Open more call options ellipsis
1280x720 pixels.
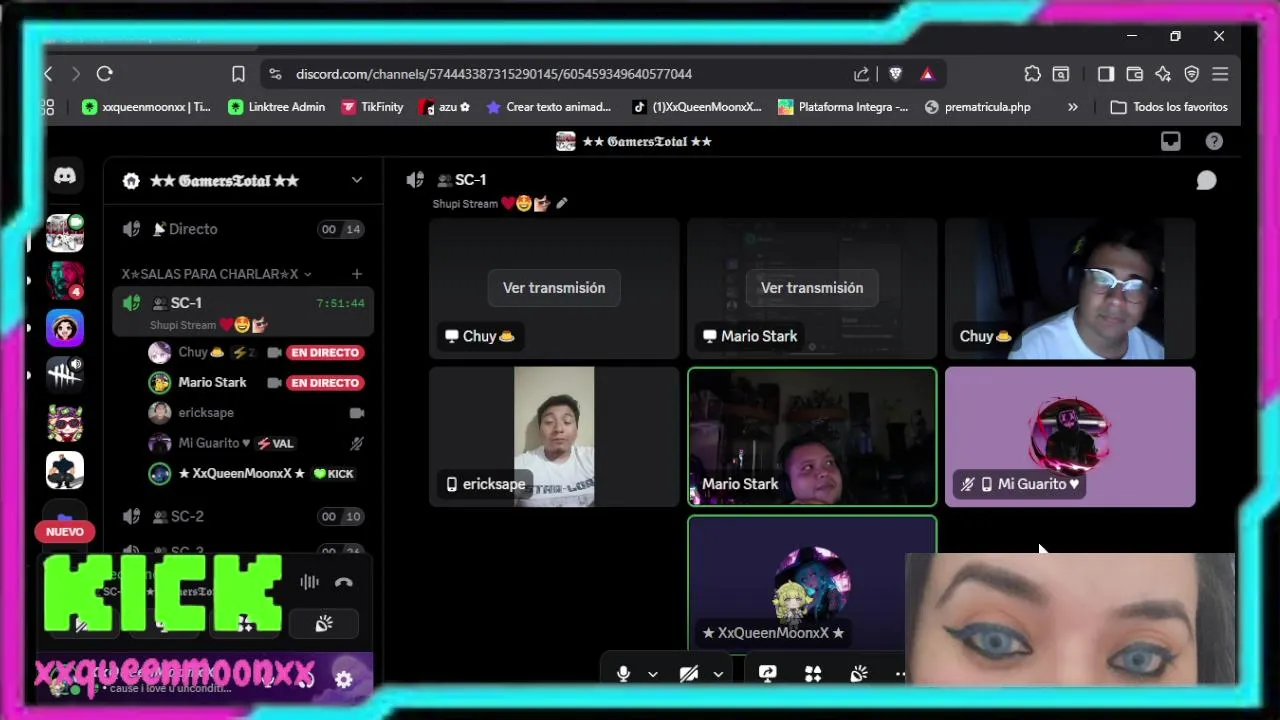(900, 674)
